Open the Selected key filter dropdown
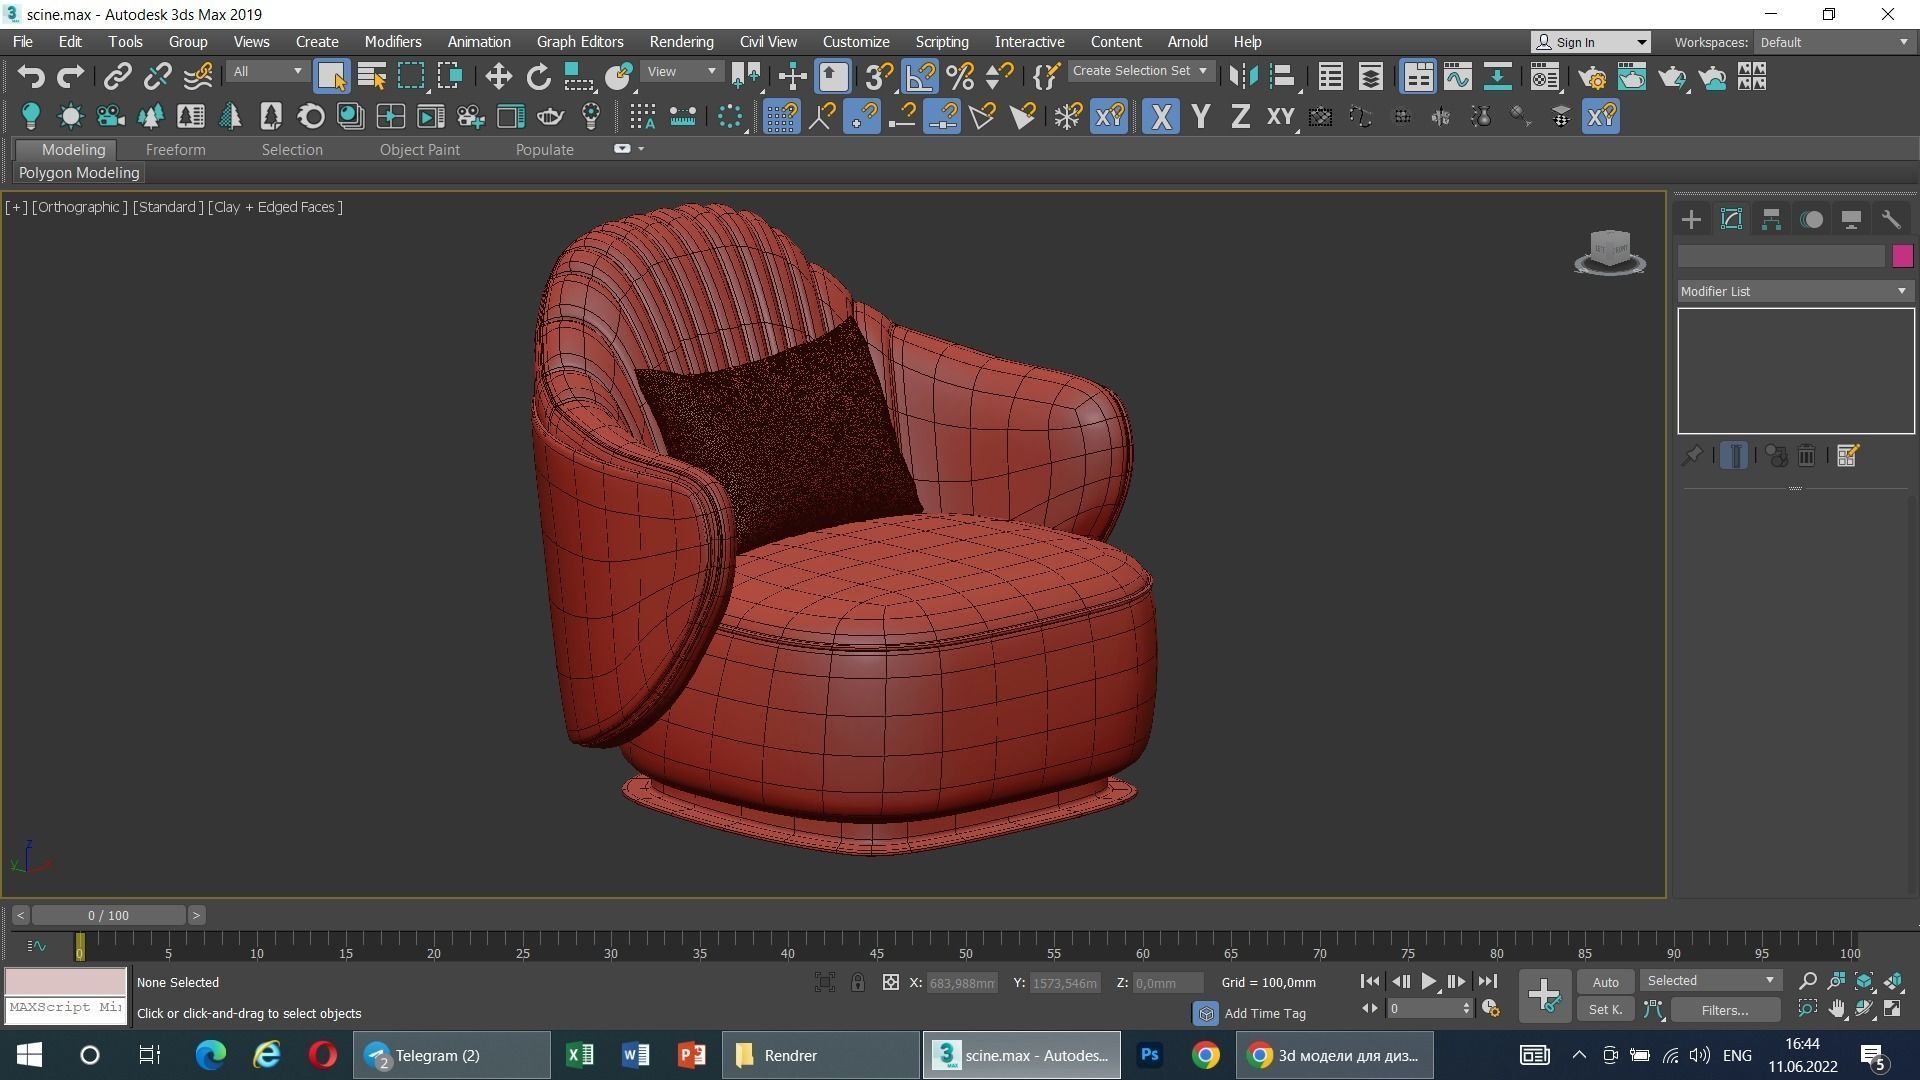This screenshot has width=1920, height=1080. (x=1710, y=980)
